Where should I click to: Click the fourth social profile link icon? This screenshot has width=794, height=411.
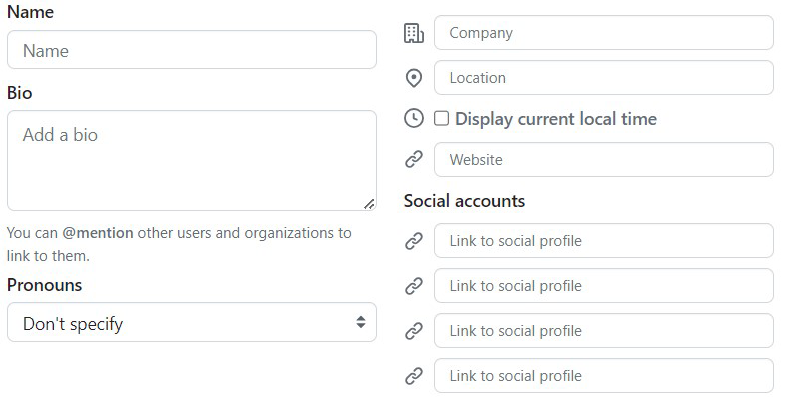[x=413, y=376]
